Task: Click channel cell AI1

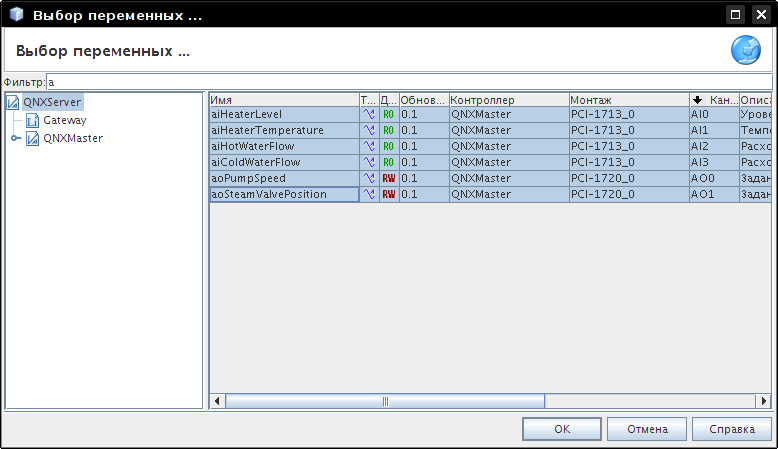Action: pos(714,130)
